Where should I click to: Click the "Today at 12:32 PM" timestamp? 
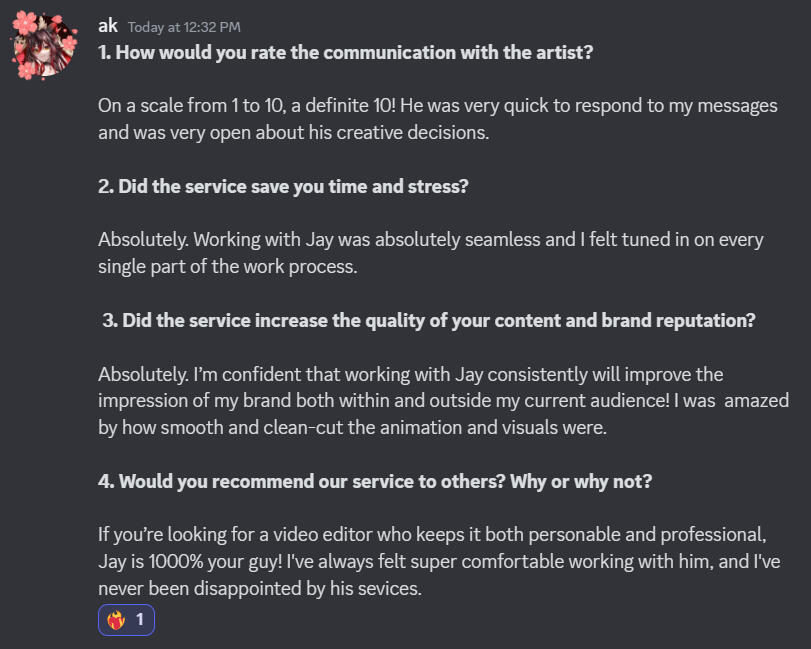[x=184, y=27]
